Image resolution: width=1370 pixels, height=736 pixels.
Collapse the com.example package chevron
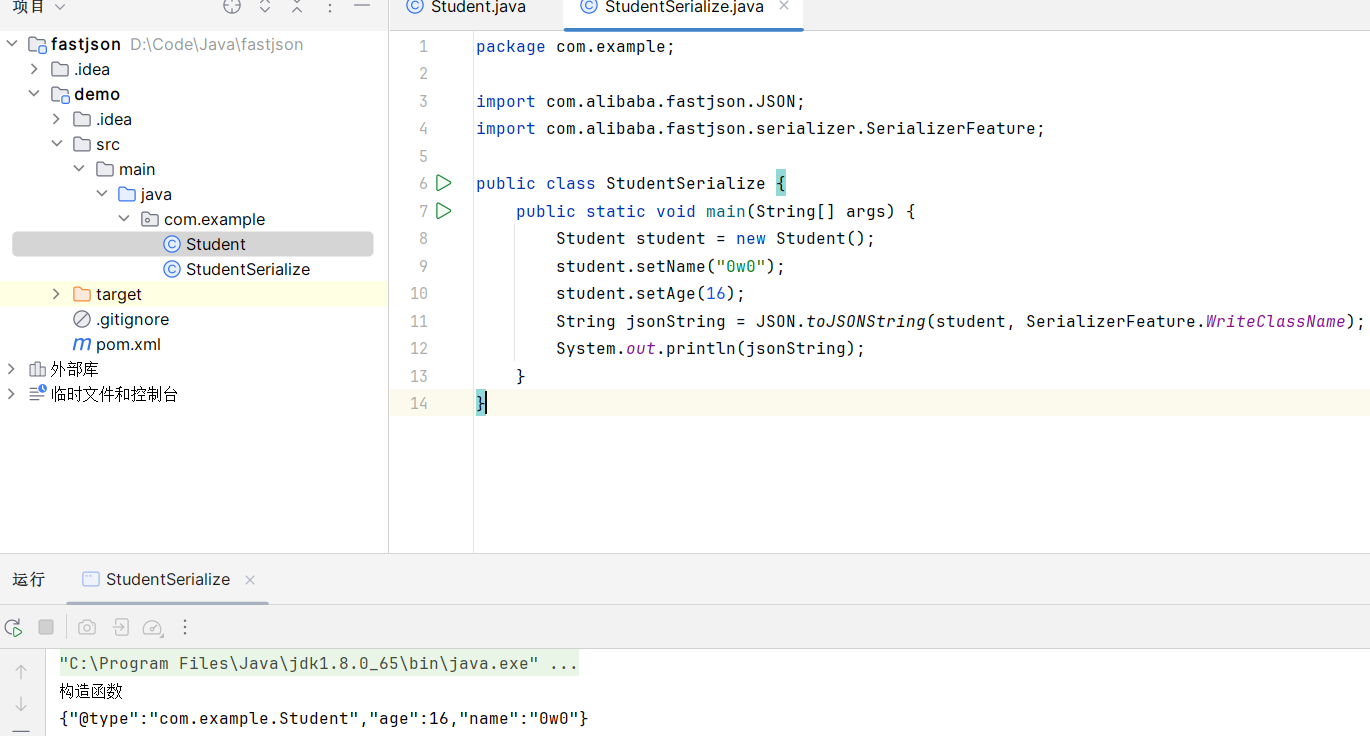coord(124,219)
